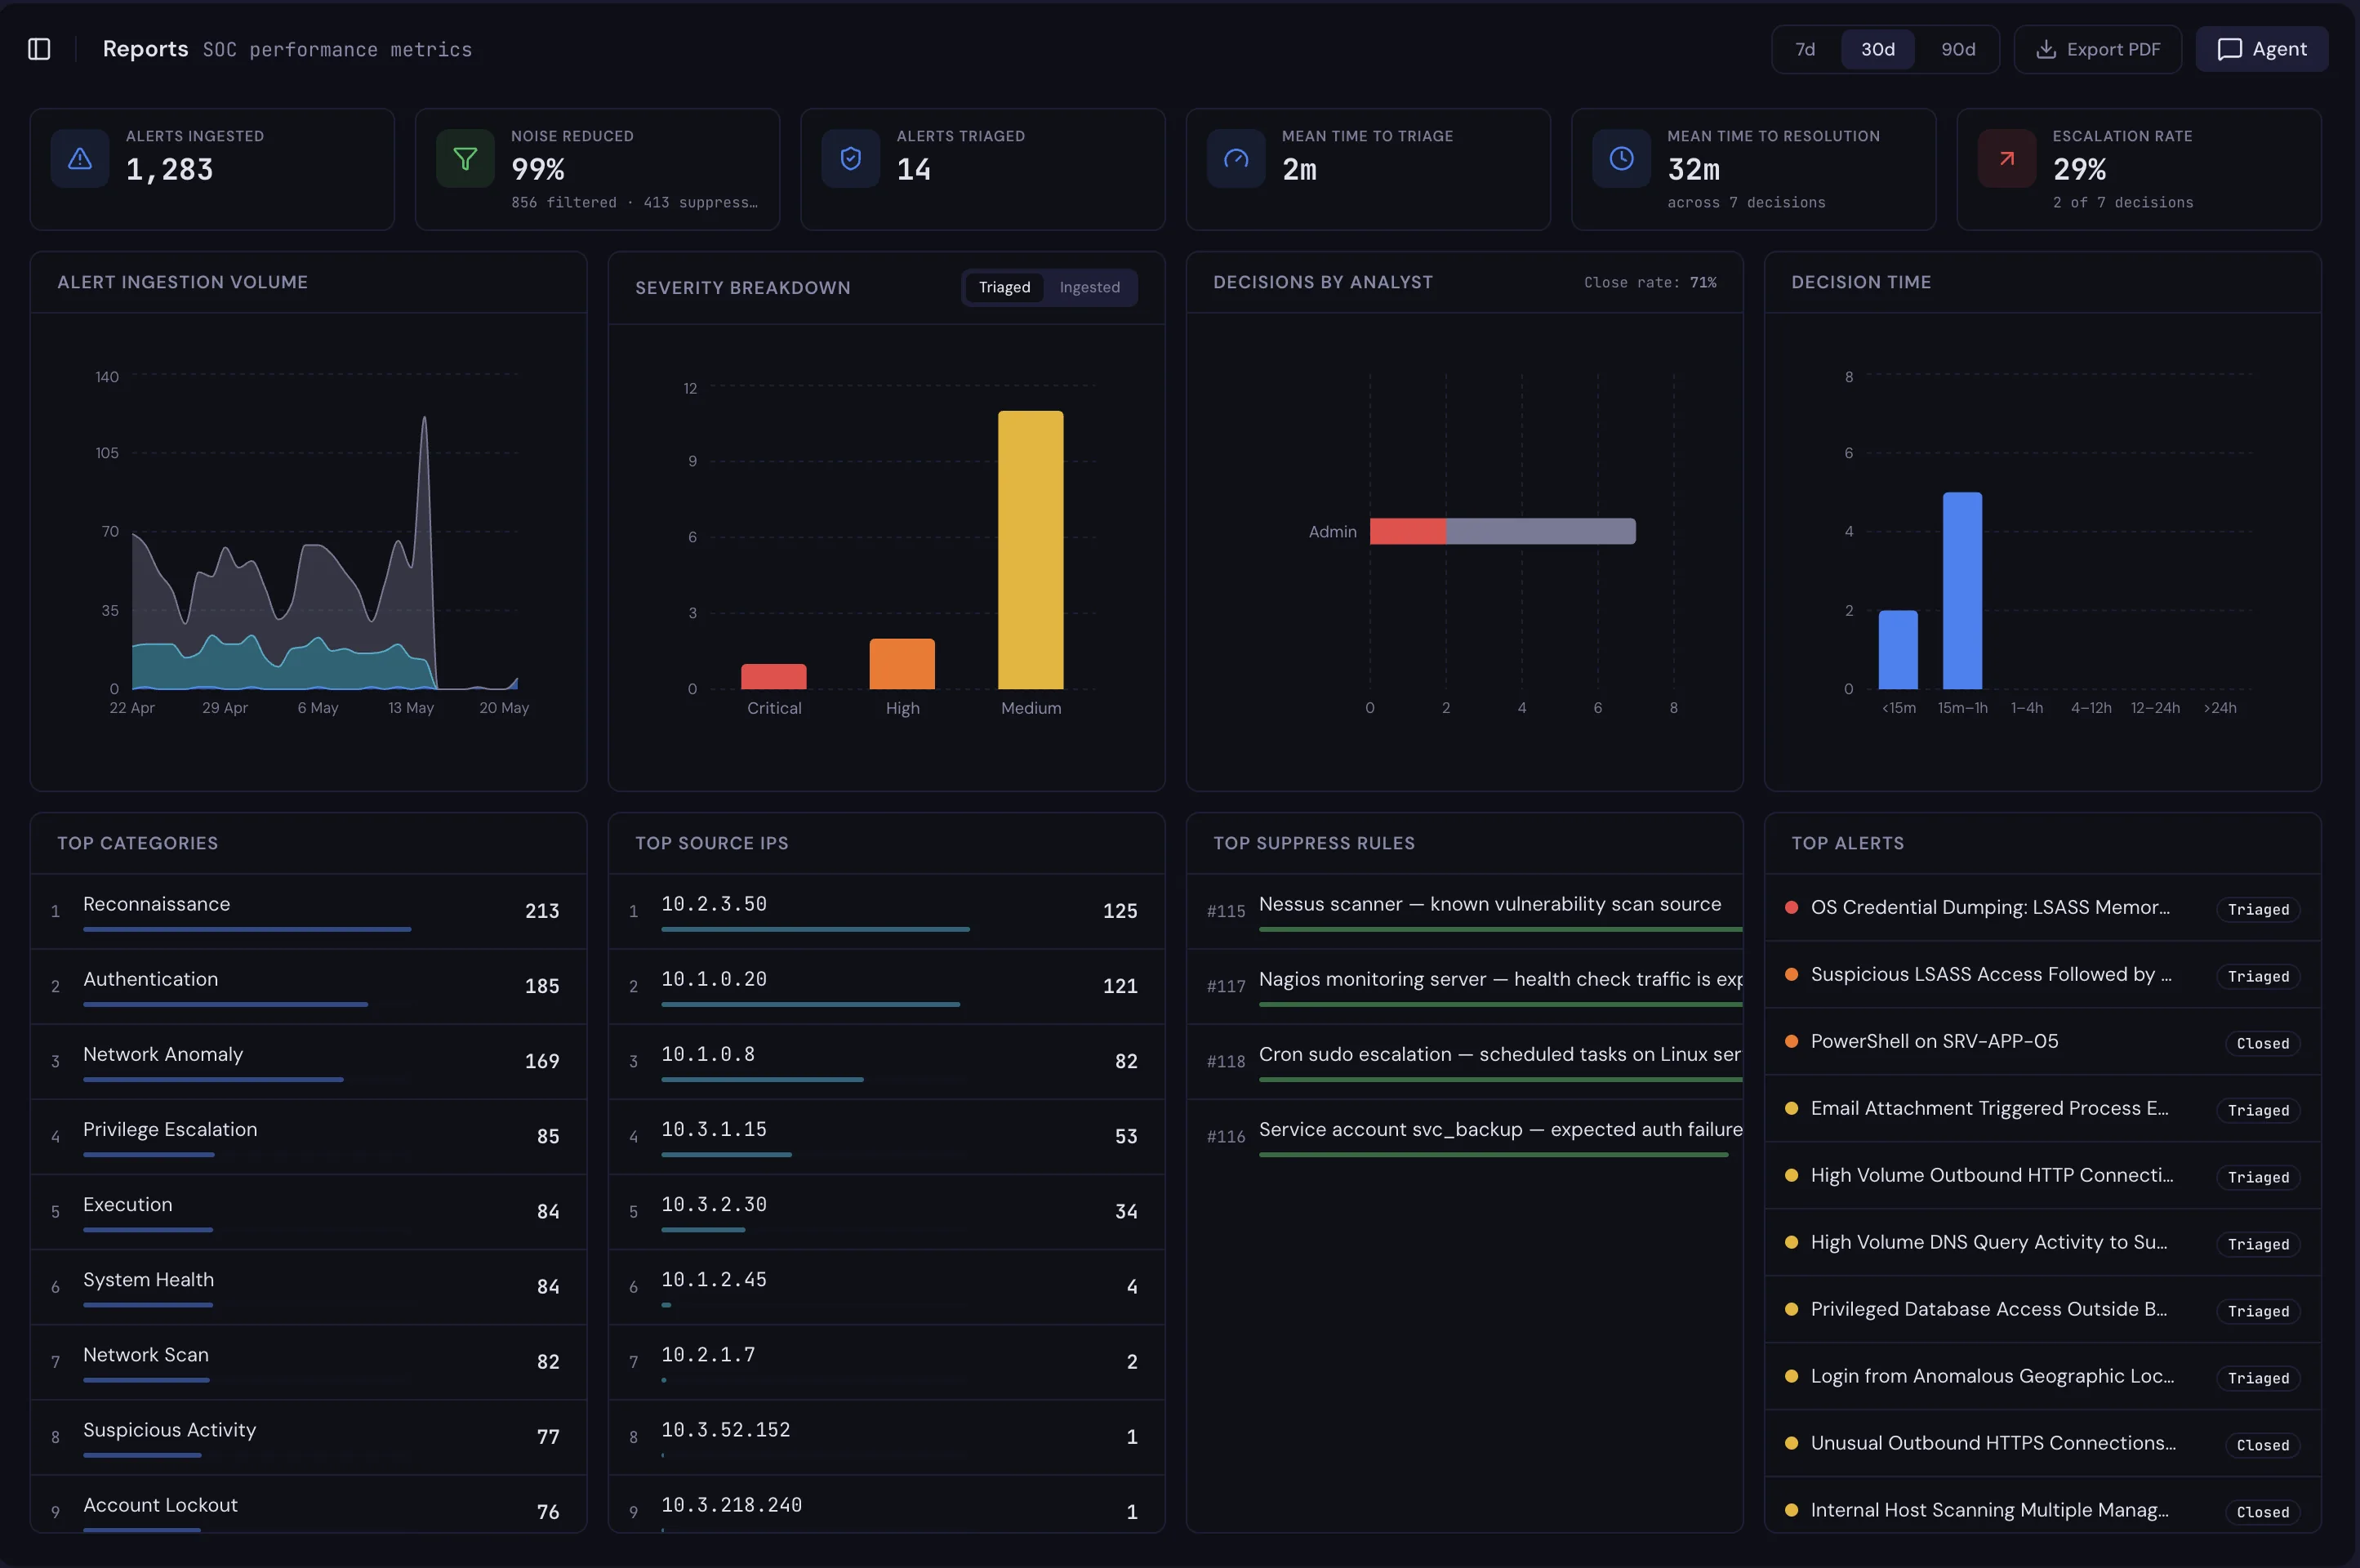This screenshot has width=2360, height=1568.
Task: Select the 7d time range
Action: [1805, 49]
